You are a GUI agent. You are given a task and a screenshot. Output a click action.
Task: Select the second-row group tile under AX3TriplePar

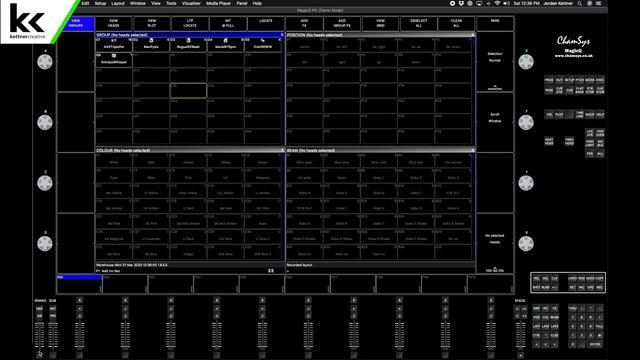[x=114, y=60]
